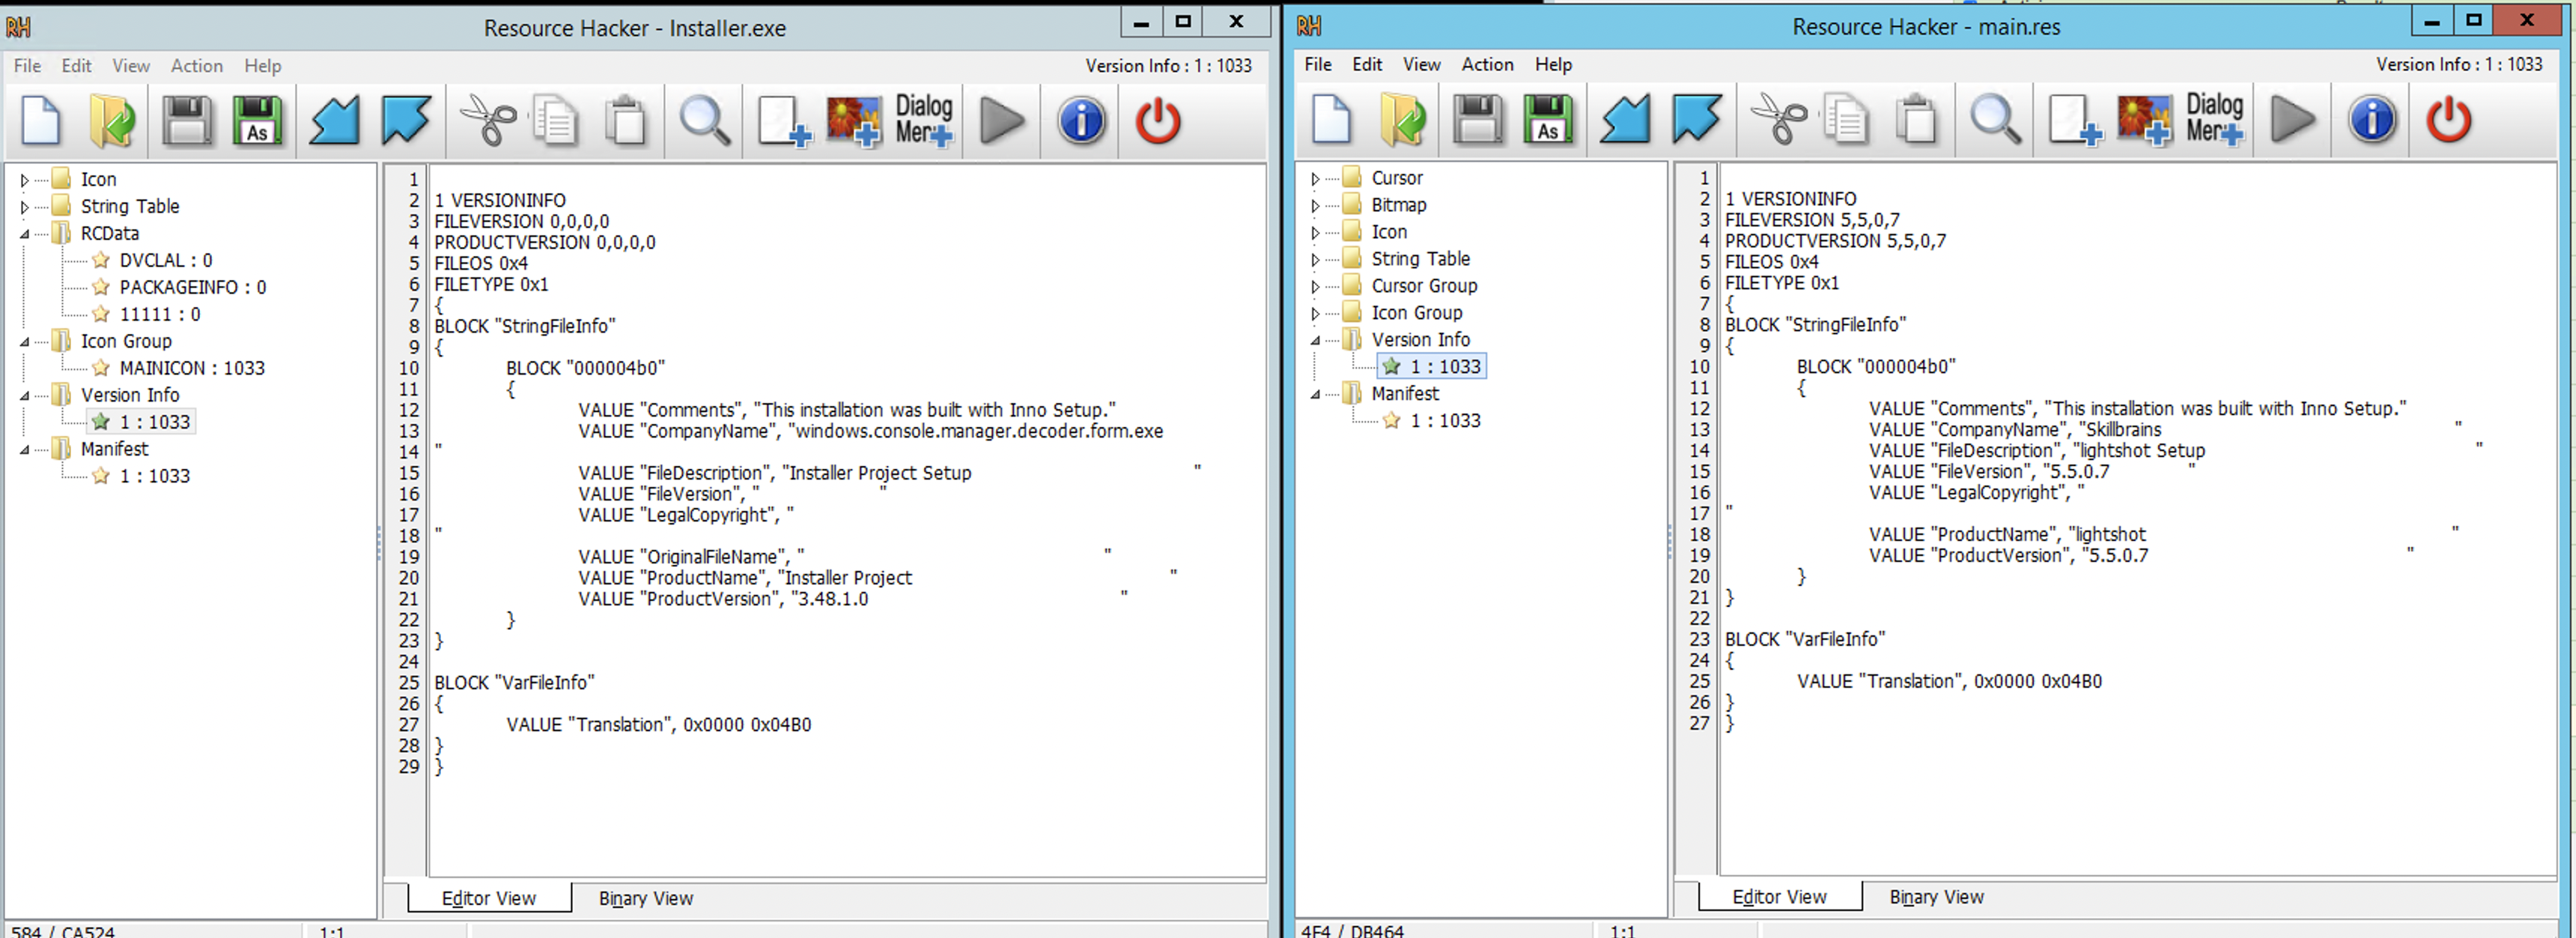Click Compile Script icon in Installer.exe window

pyautogui.click(x=334, y=121)
